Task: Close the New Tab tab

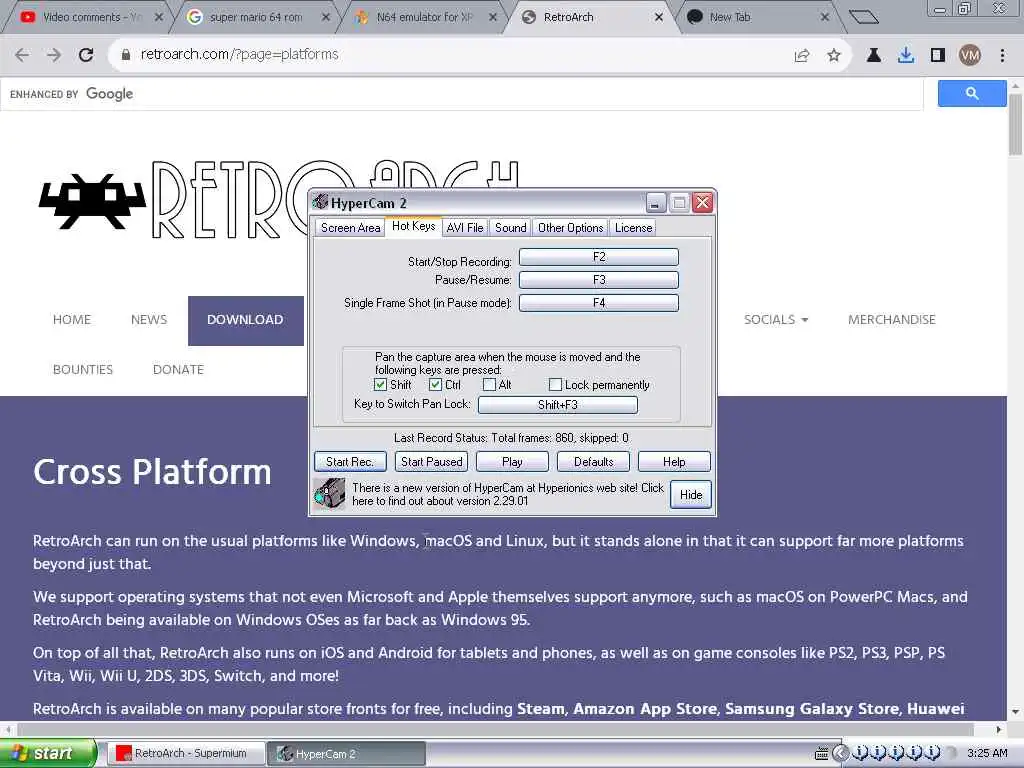Action: coord(825,18)
